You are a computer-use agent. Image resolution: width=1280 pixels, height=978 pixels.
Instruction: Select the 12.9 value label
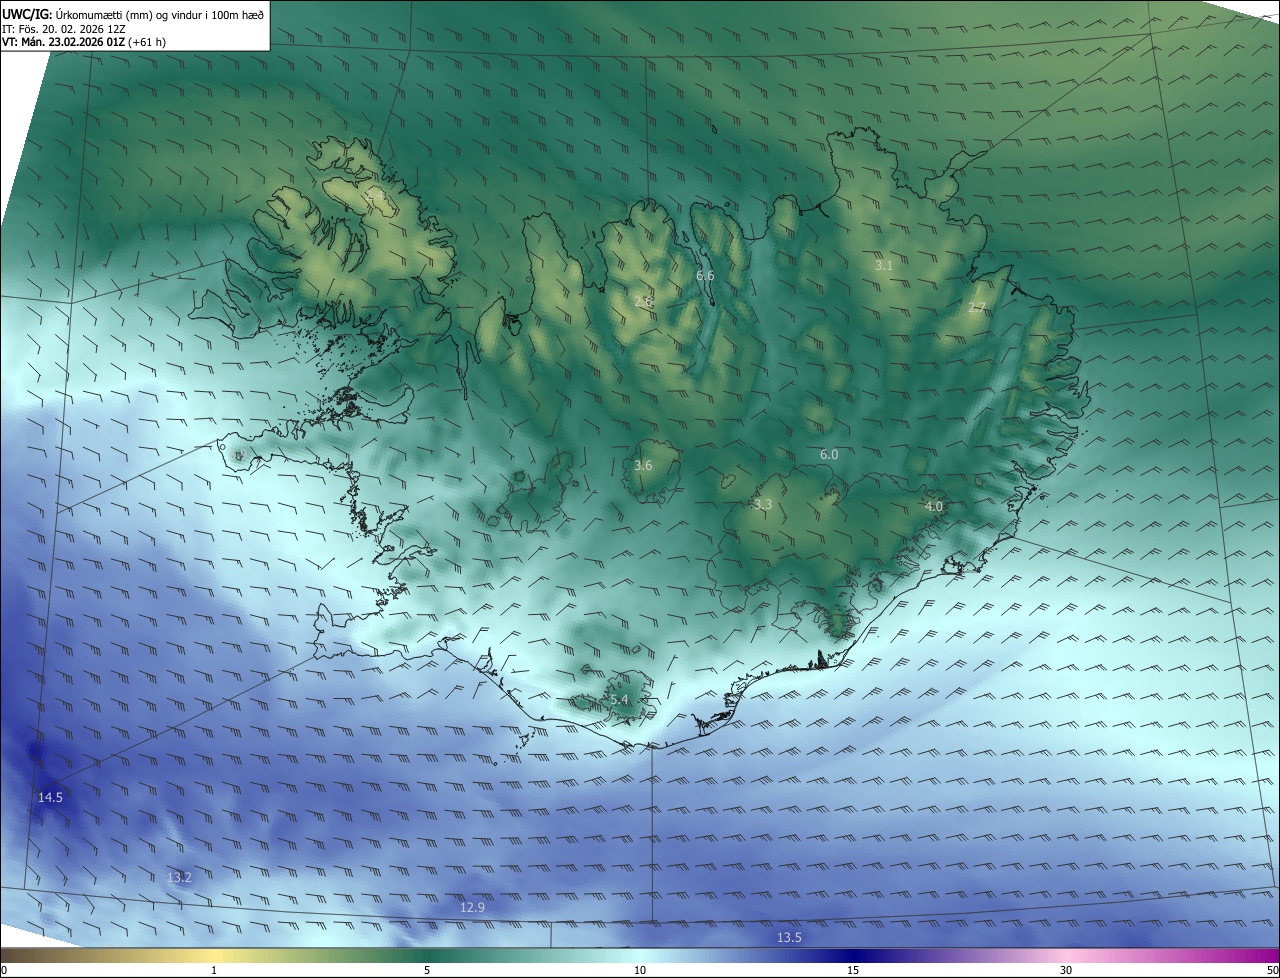tap(472, 907)
